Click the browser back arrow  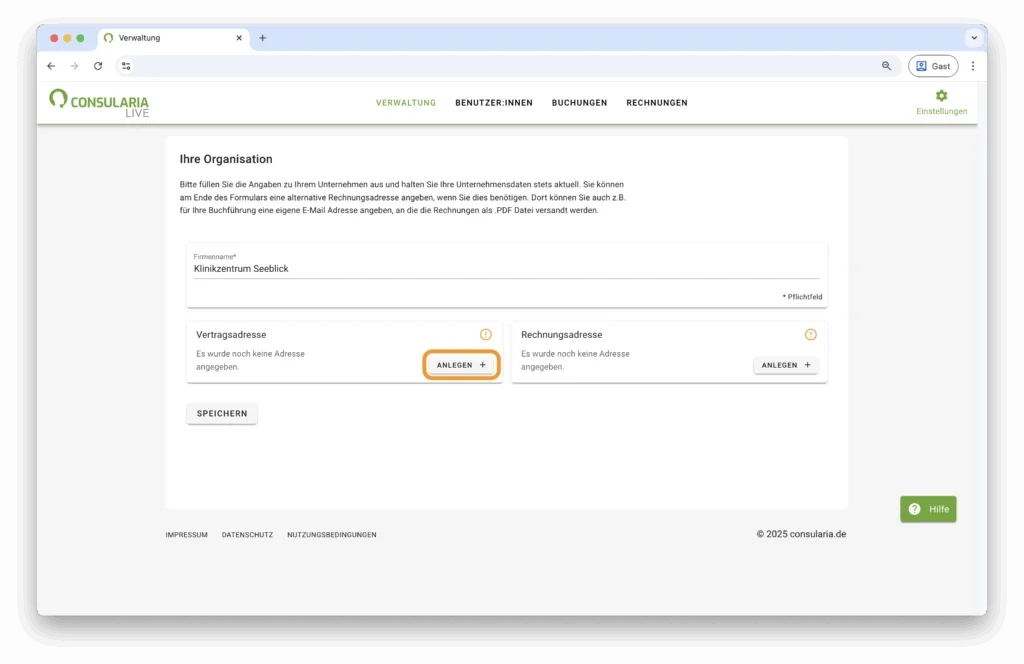click(x=51, y=66)
